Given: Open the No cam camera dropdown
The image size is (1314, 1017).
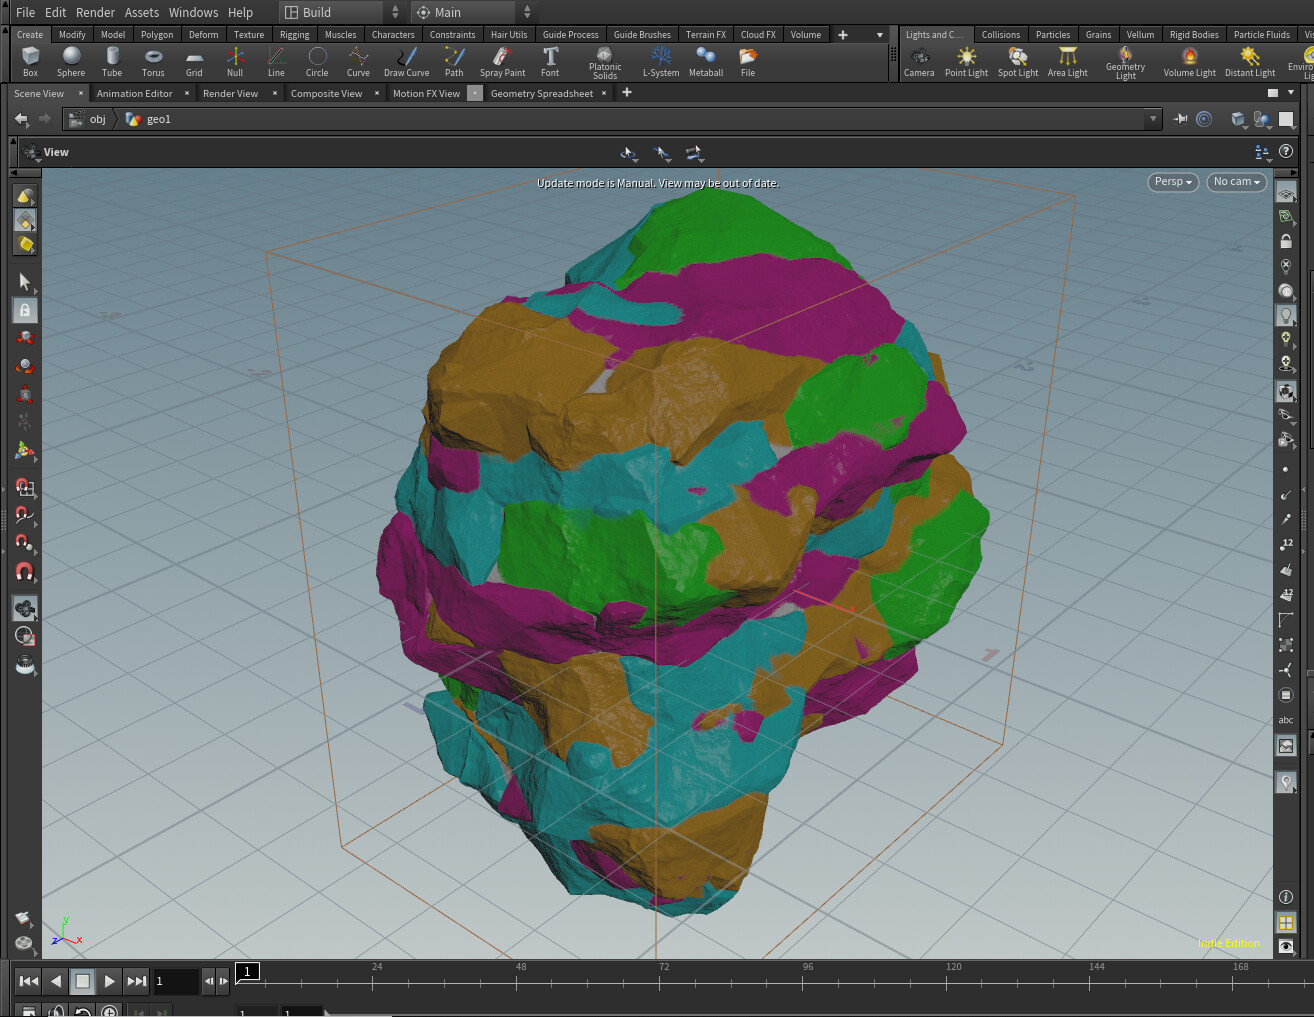Looking at the screenshot, I should [1237, 182].
